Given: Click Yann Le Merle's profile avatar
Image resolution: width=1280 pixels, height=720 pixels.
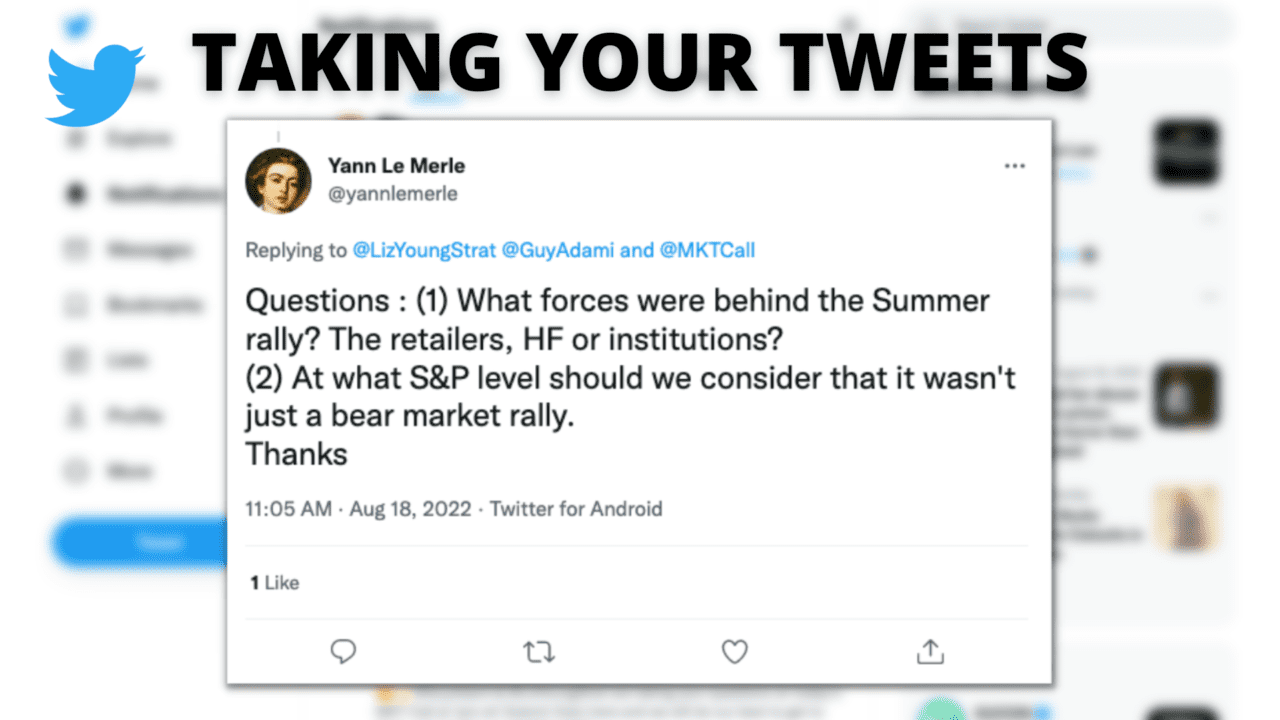Looking at the screenshot, I should coord(278,180).
